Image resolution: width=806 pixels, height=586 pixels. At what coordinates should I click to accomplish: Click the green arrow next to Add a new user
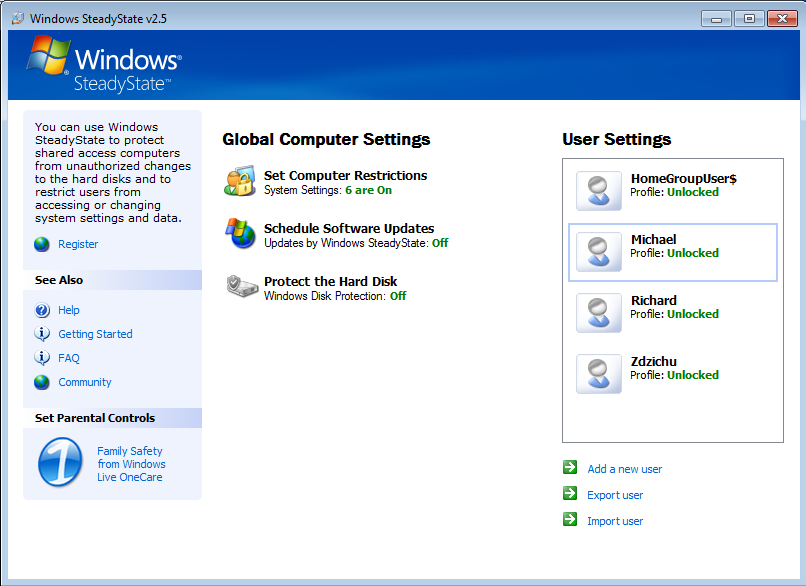click(570, 467)
